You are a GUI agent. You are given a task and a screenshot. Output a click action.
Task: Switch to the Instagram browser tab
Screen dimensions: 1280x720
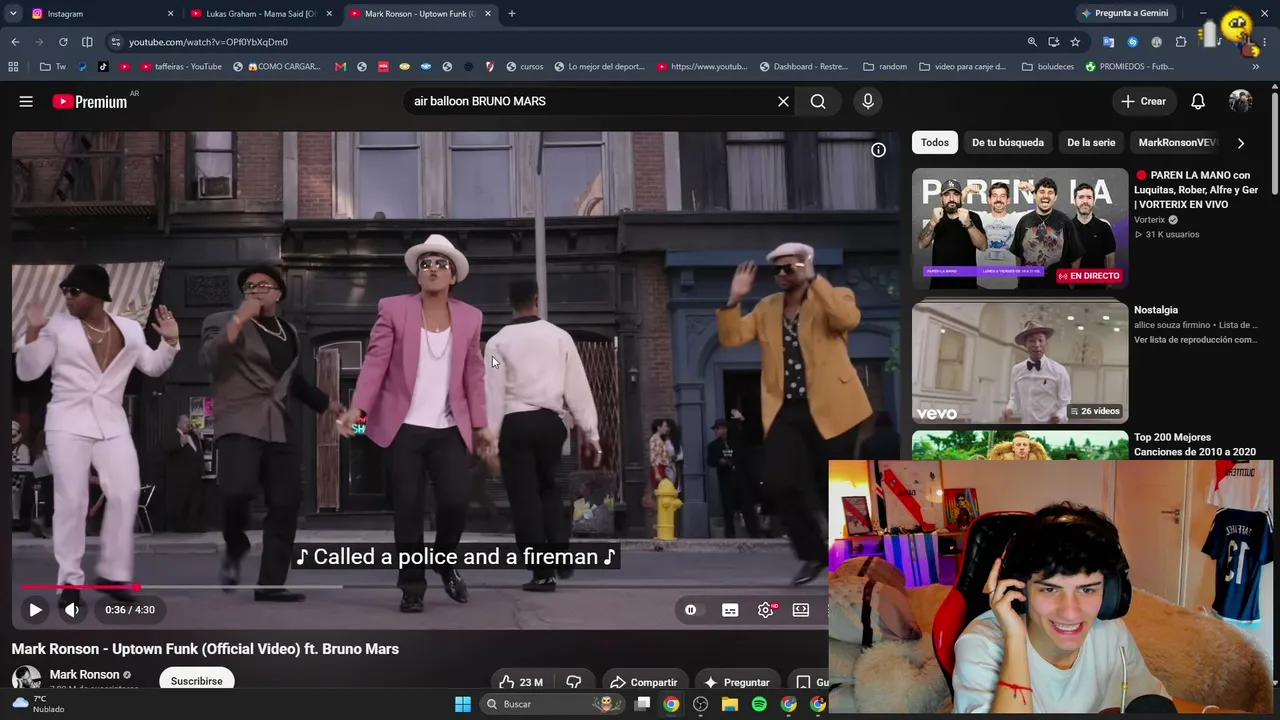[x=100, y=14]
